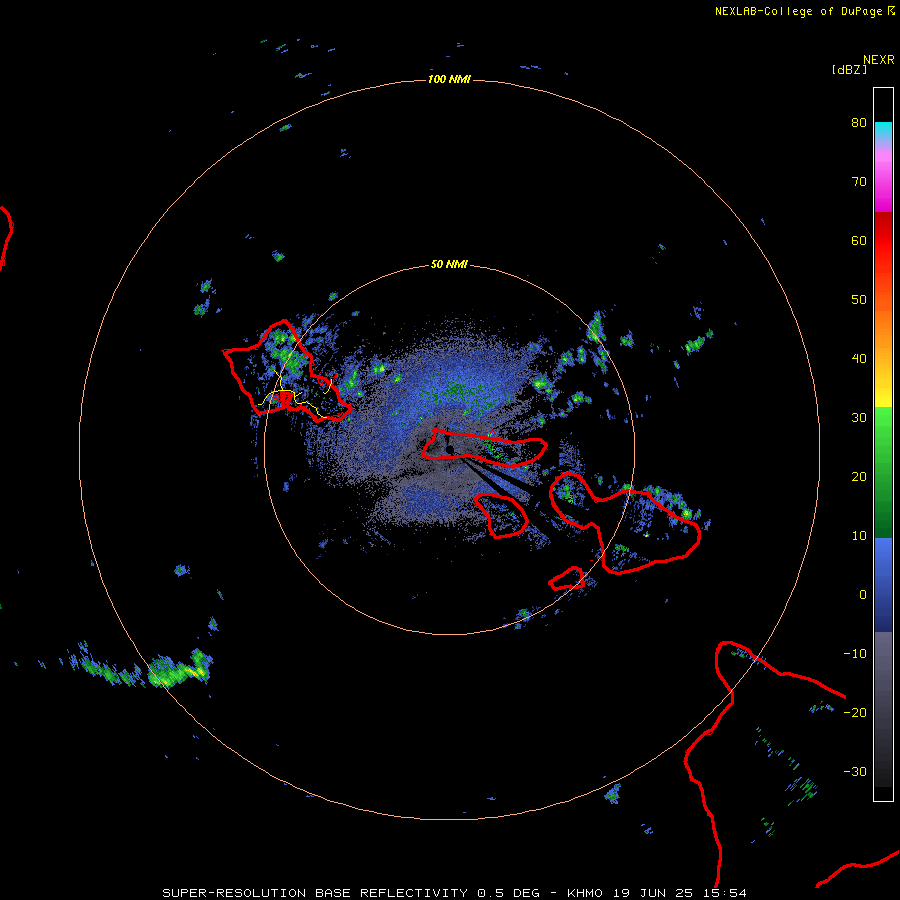Image resolution: width=900 pixels, height=900 pixels.
Task: Click the 70 tick label on dBZ scale
Action: click(x=859, y=181)
